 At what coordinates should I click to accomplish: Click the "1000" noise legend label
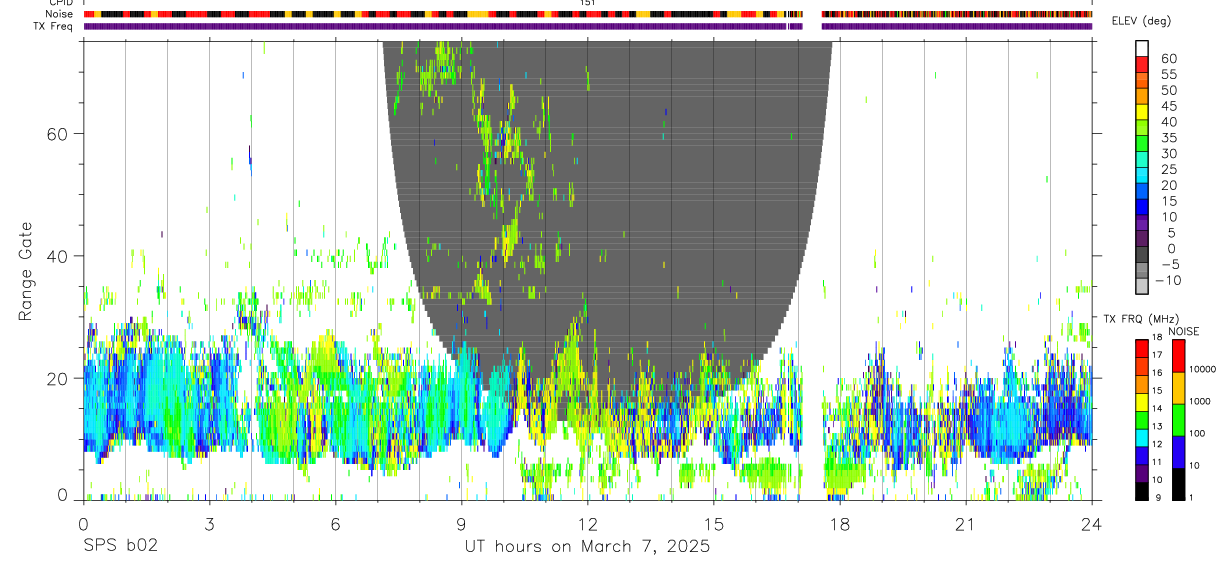[1199, 402]
